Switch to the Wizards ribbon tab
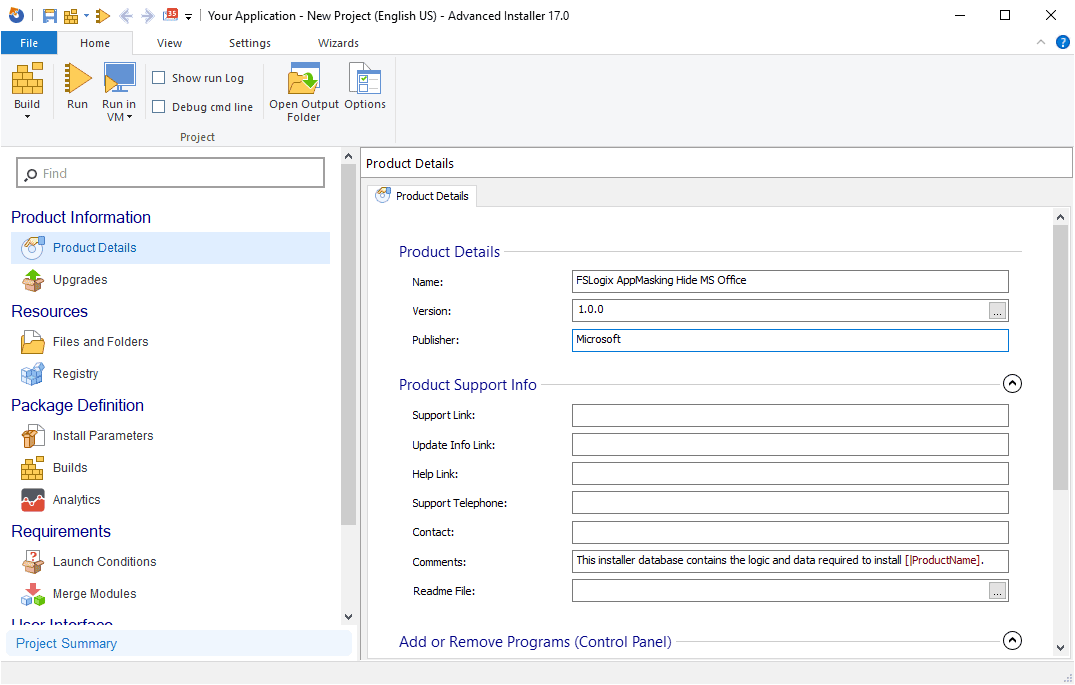The image size is (1075, 685). click(x=338, y=43)
